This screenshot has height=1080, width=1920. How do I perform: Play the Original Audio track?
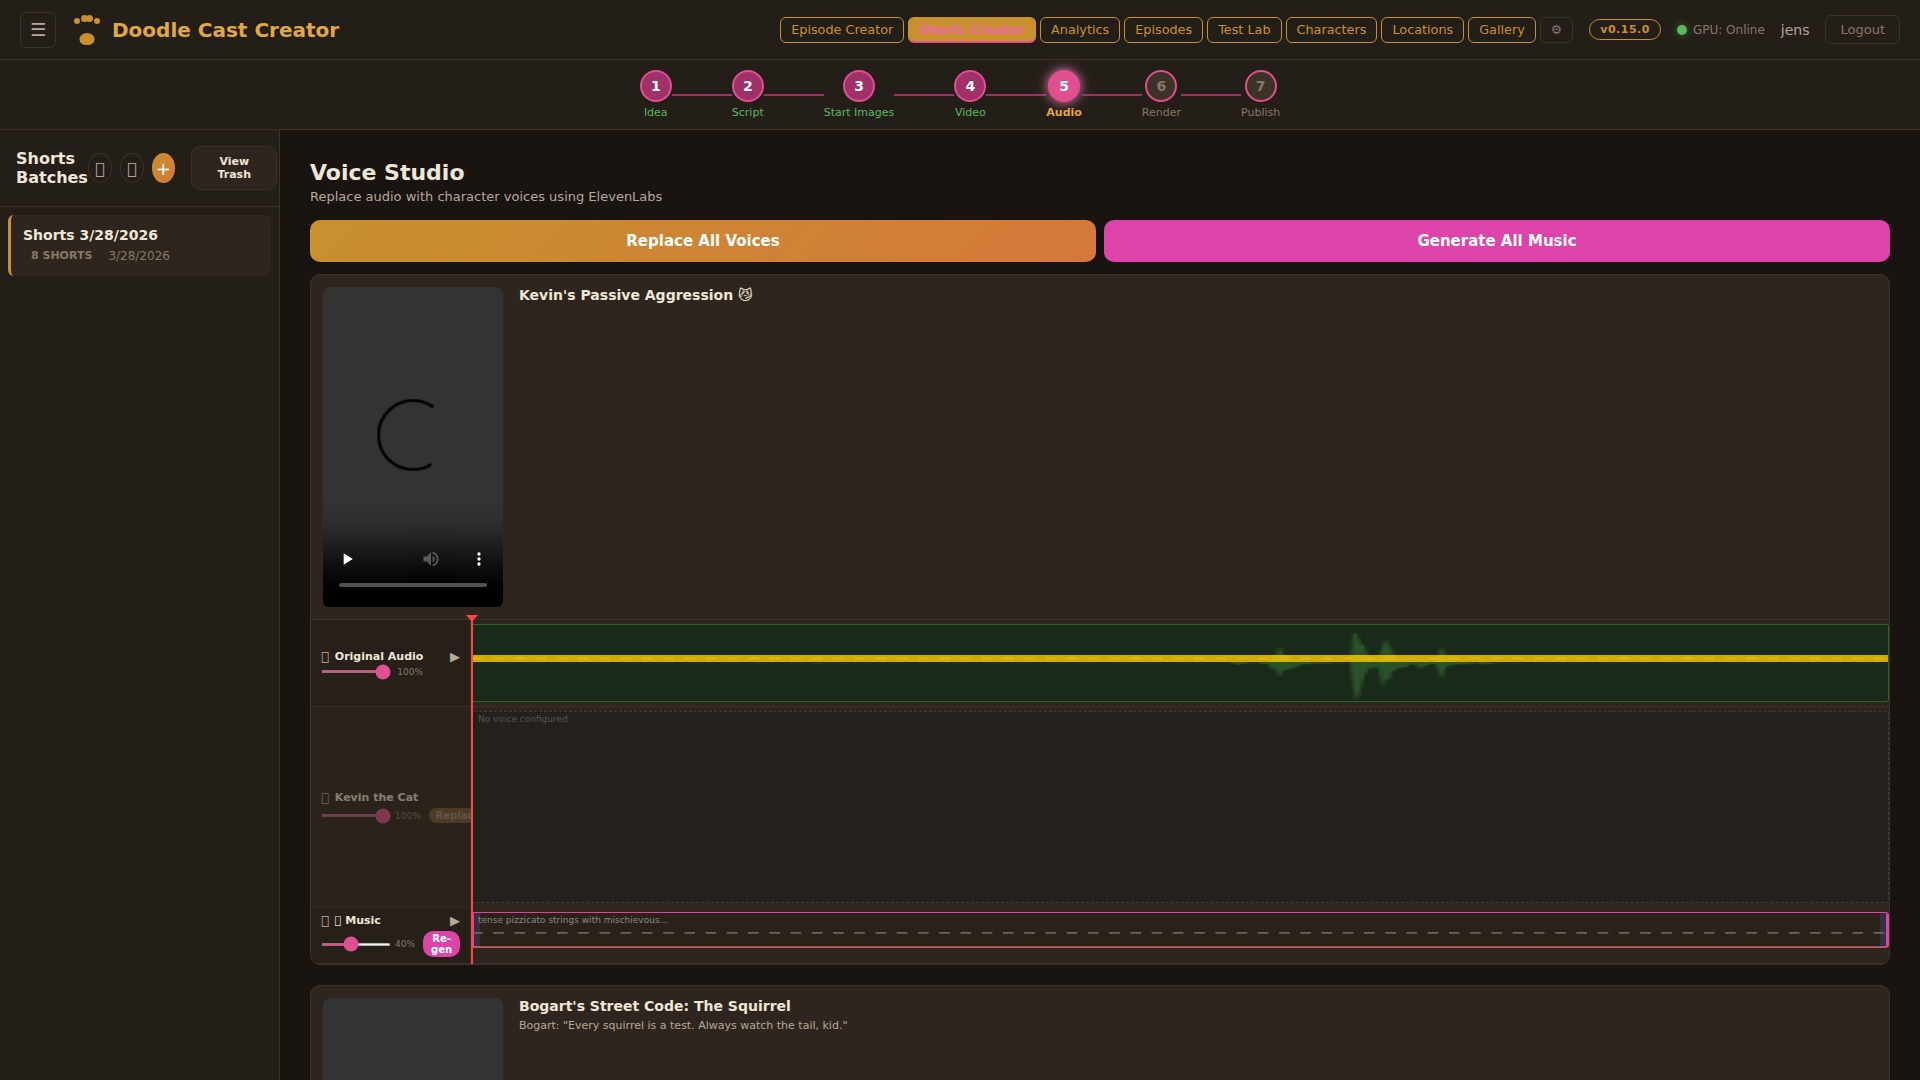tap(455, 657)
